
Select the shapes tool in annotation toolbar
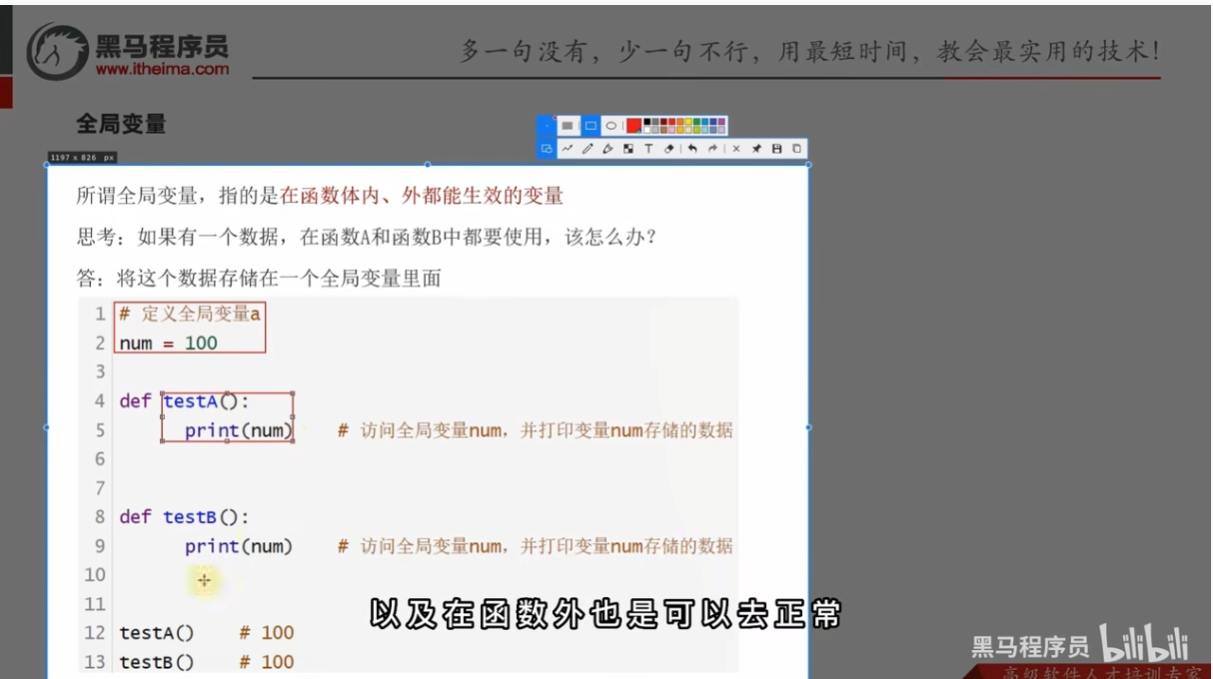point(547,148)
